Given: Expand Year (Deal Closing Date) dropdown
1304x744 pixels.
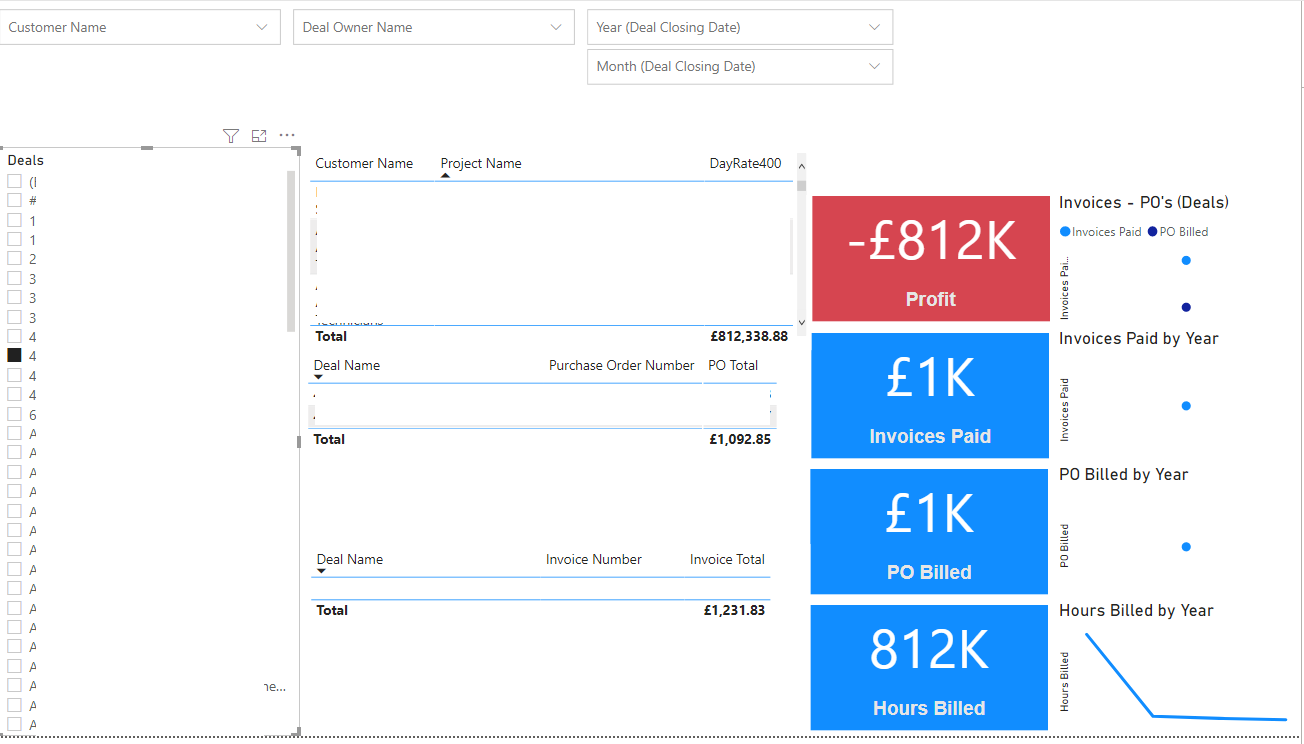Looking at the screenshot, I should click(x=740, y=27).
